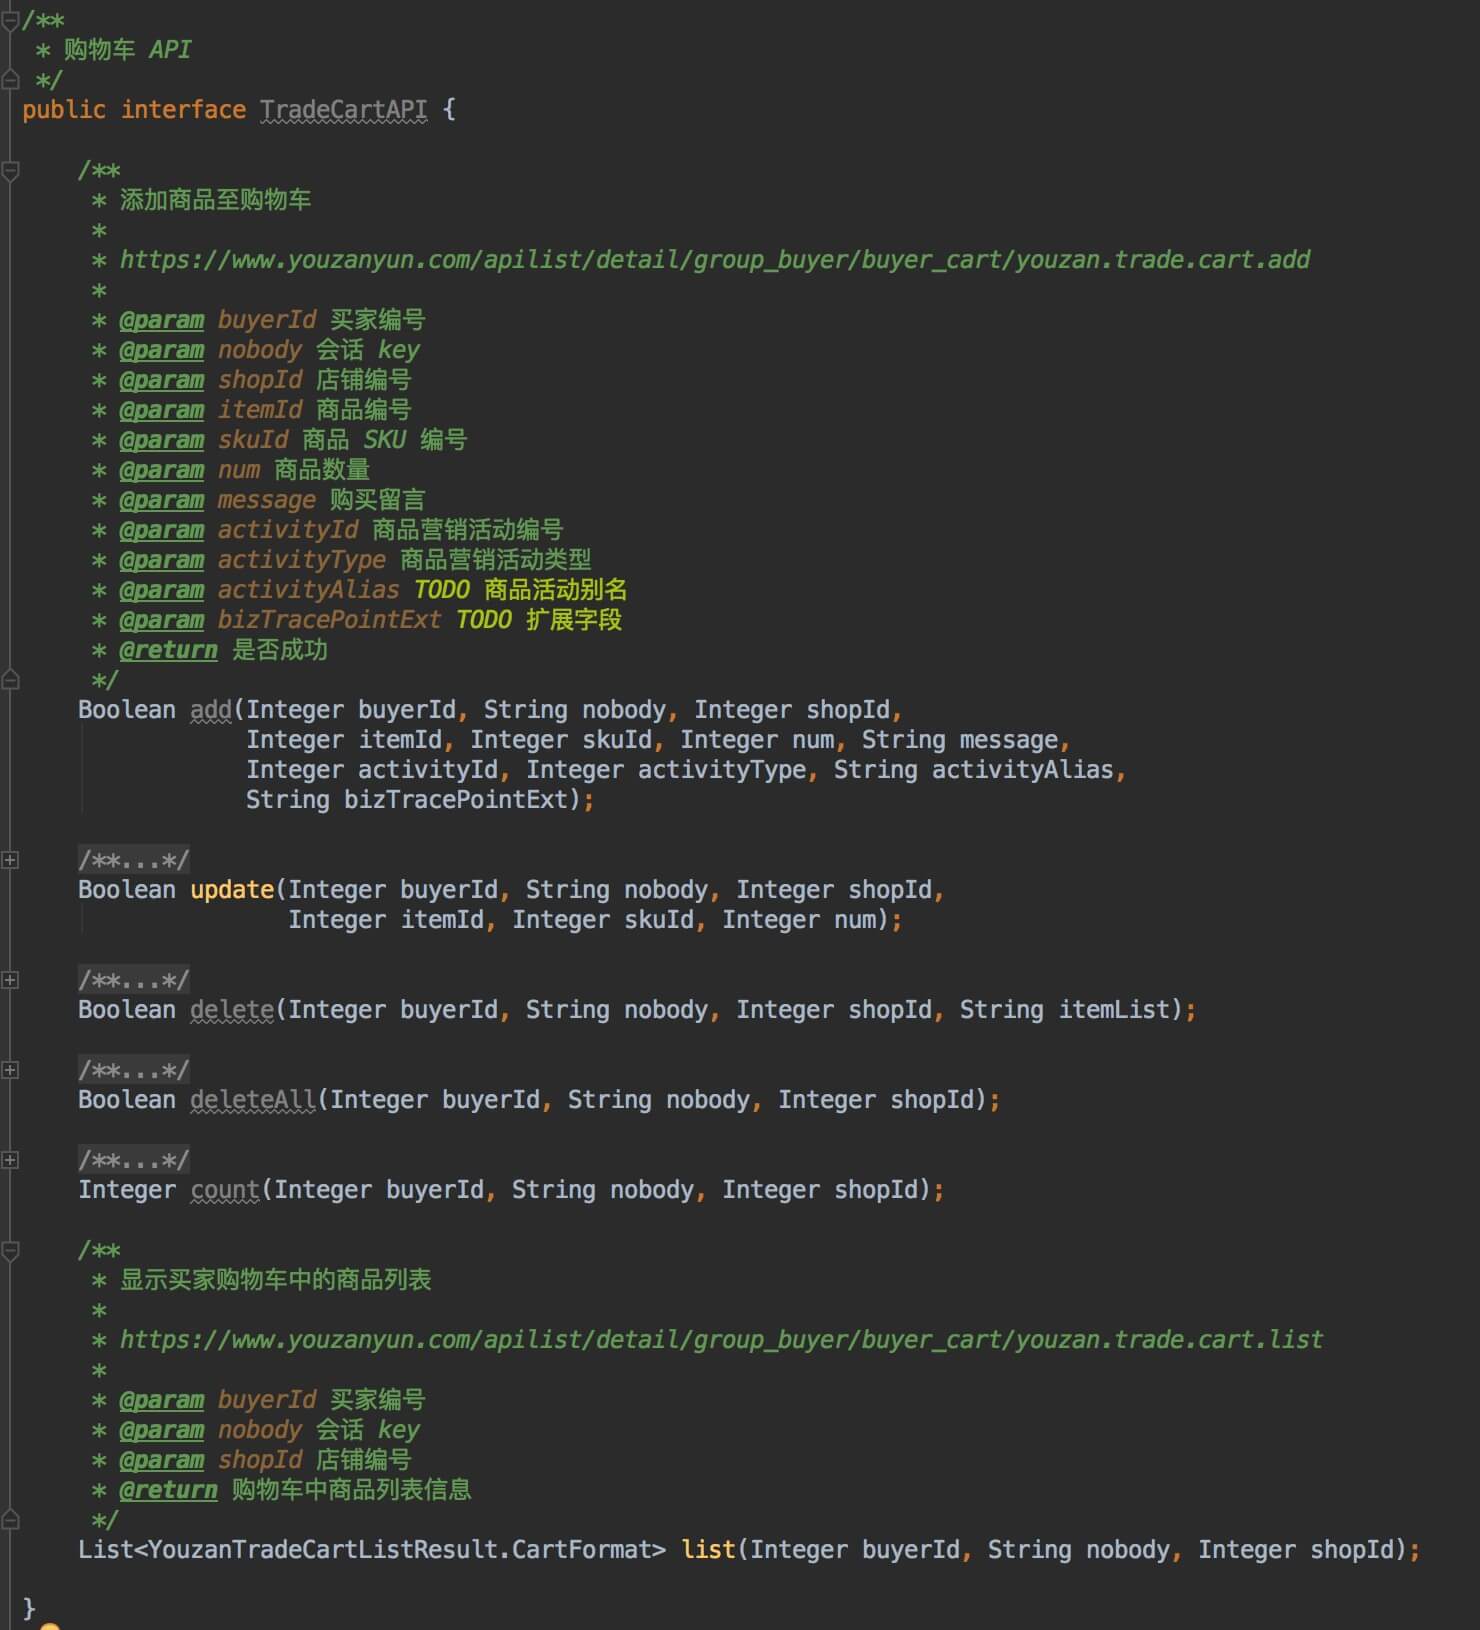Expand the folded comment above count method
Image resolution: width=1480 pixels, height=1630 pixels.
(x=10, y=1160)
